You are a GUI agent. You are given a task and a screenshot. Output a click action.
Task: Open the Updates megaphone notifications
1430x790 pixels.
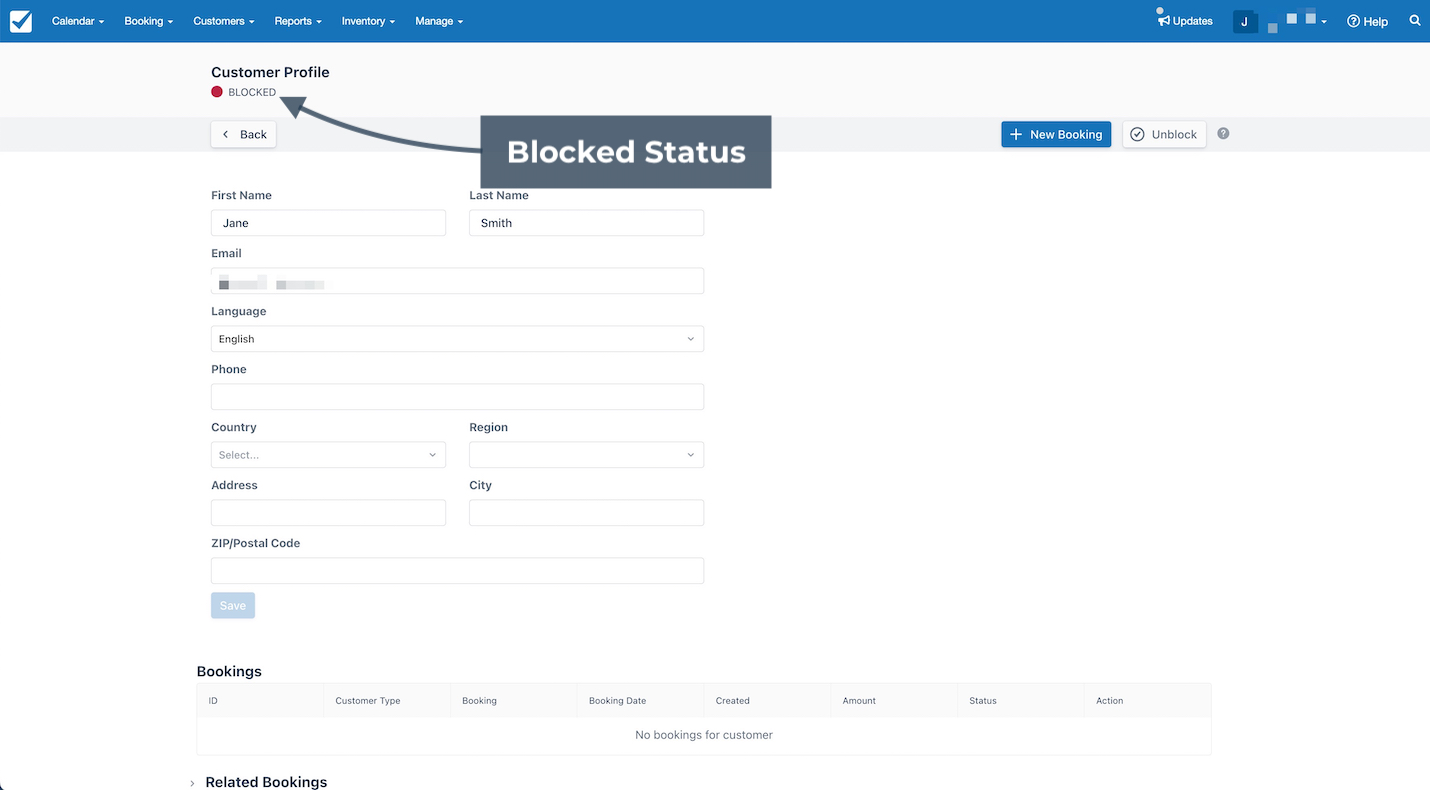point(1185,20)
